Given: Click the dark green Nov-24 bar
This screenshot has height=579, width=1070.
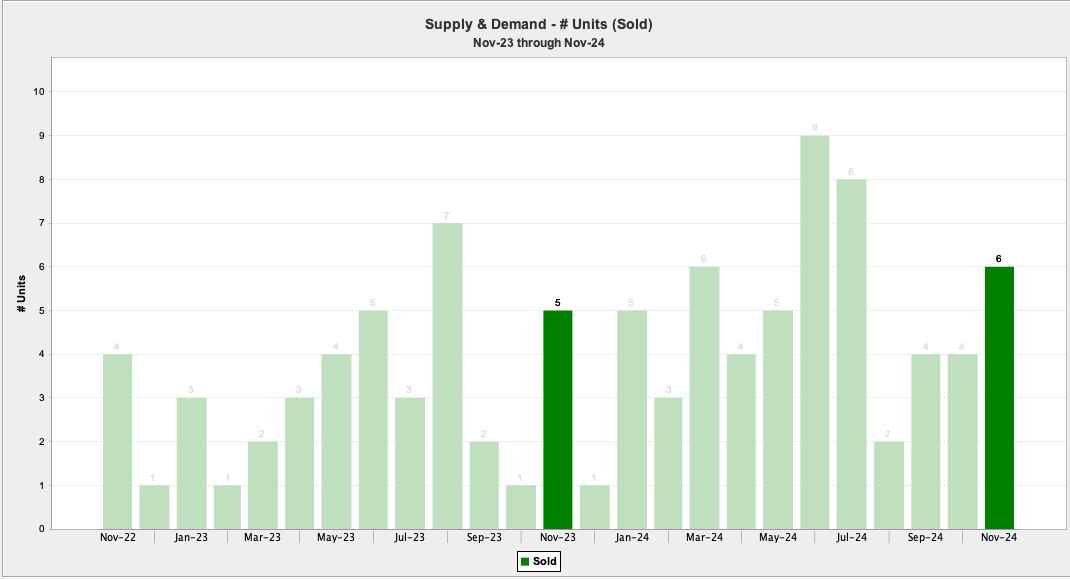Looking at the screenshot, I should (999, 398).
